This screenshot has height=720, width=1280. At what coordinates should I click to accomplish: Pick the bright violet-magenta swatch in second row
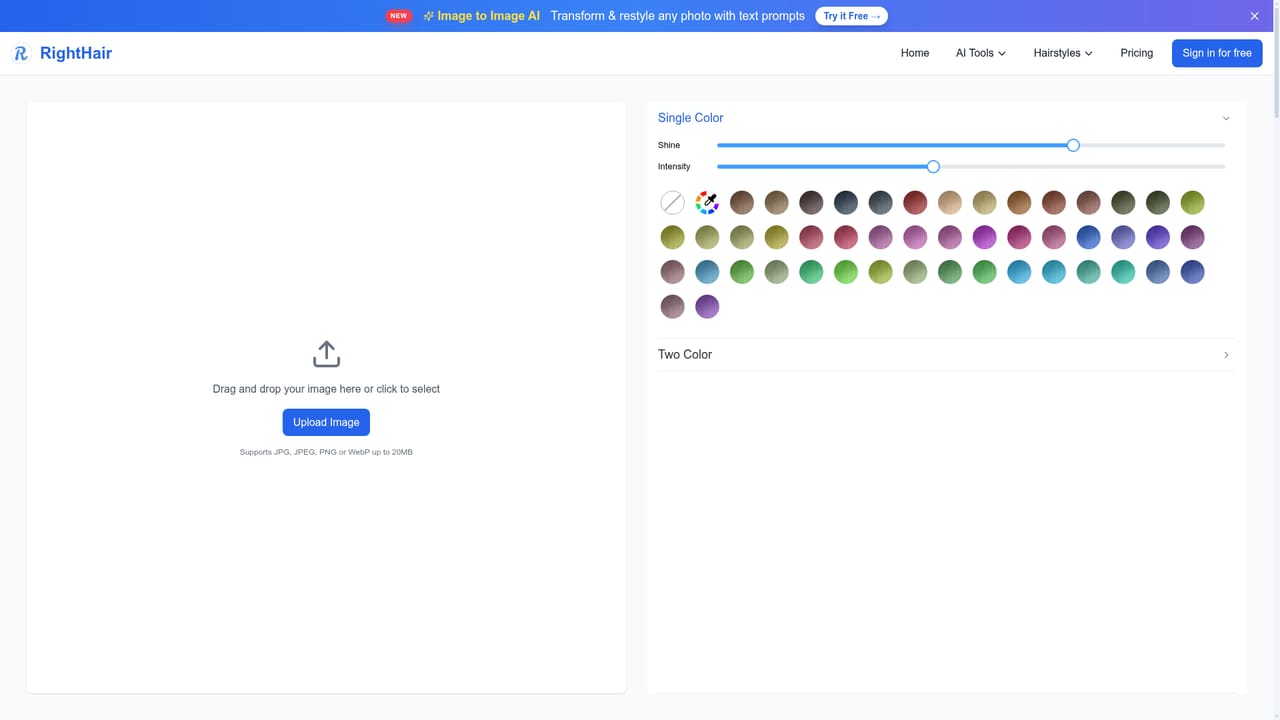pyautogui.click(x=984, y=237)
